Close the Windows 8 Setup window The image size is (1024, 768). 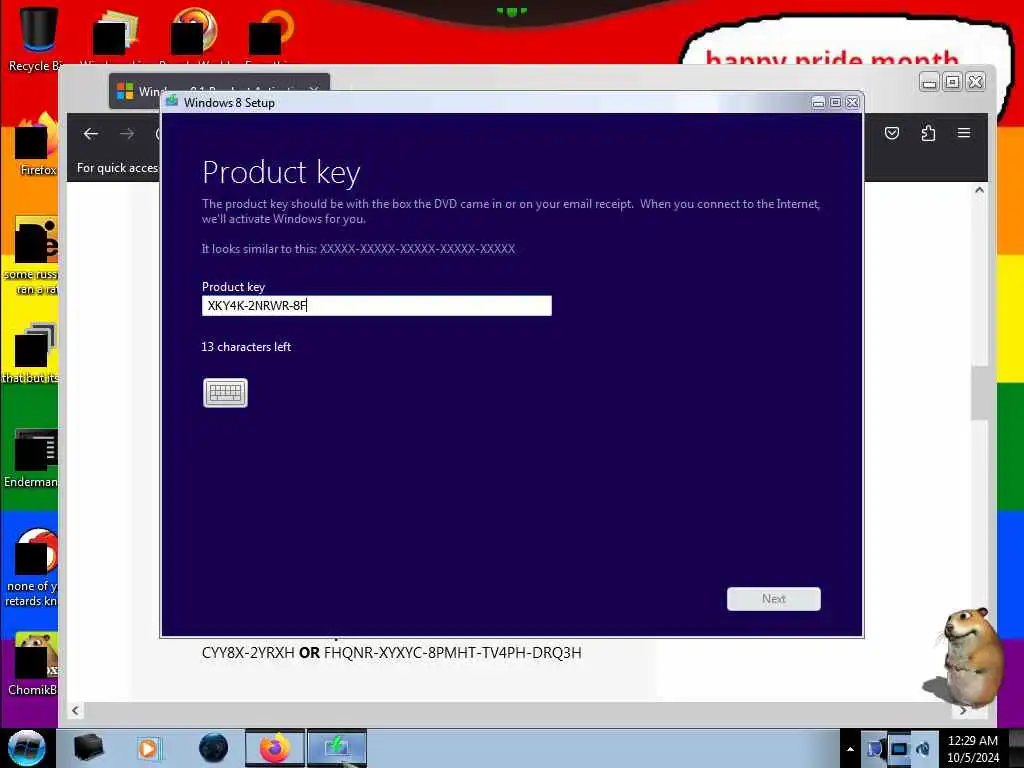tap(852, 103)
